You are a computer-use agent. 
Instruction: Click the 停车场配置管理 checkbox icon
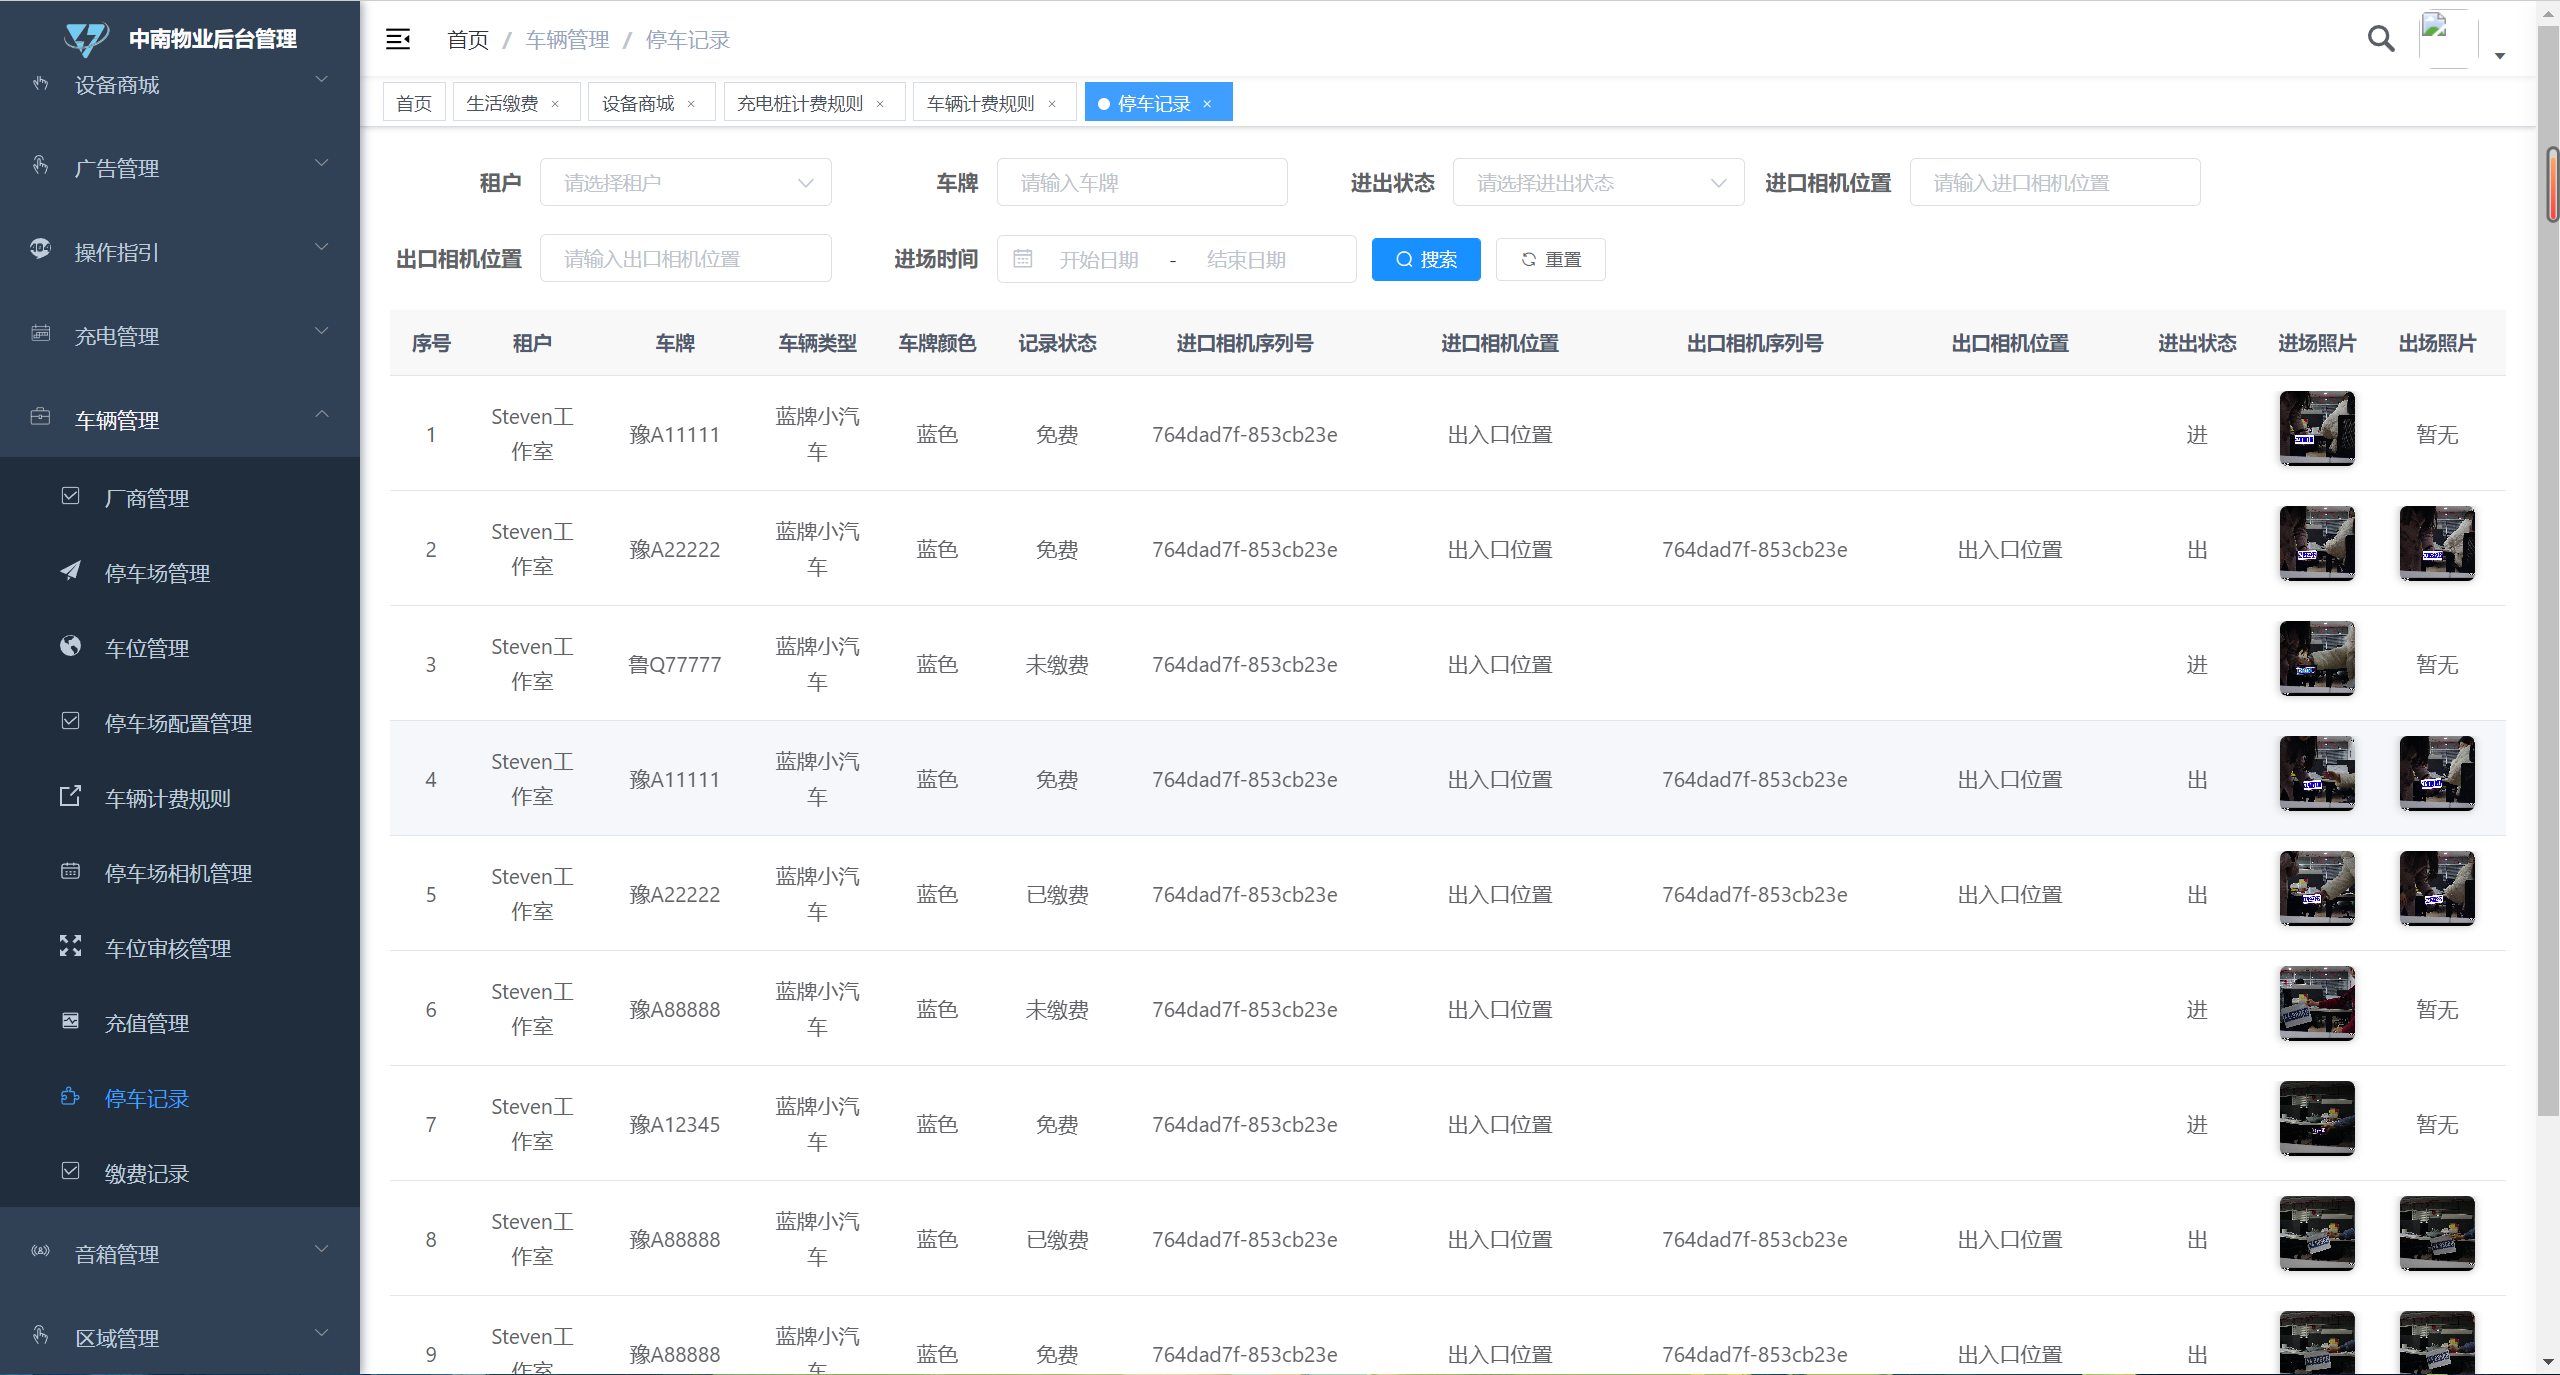click(70, 721)
